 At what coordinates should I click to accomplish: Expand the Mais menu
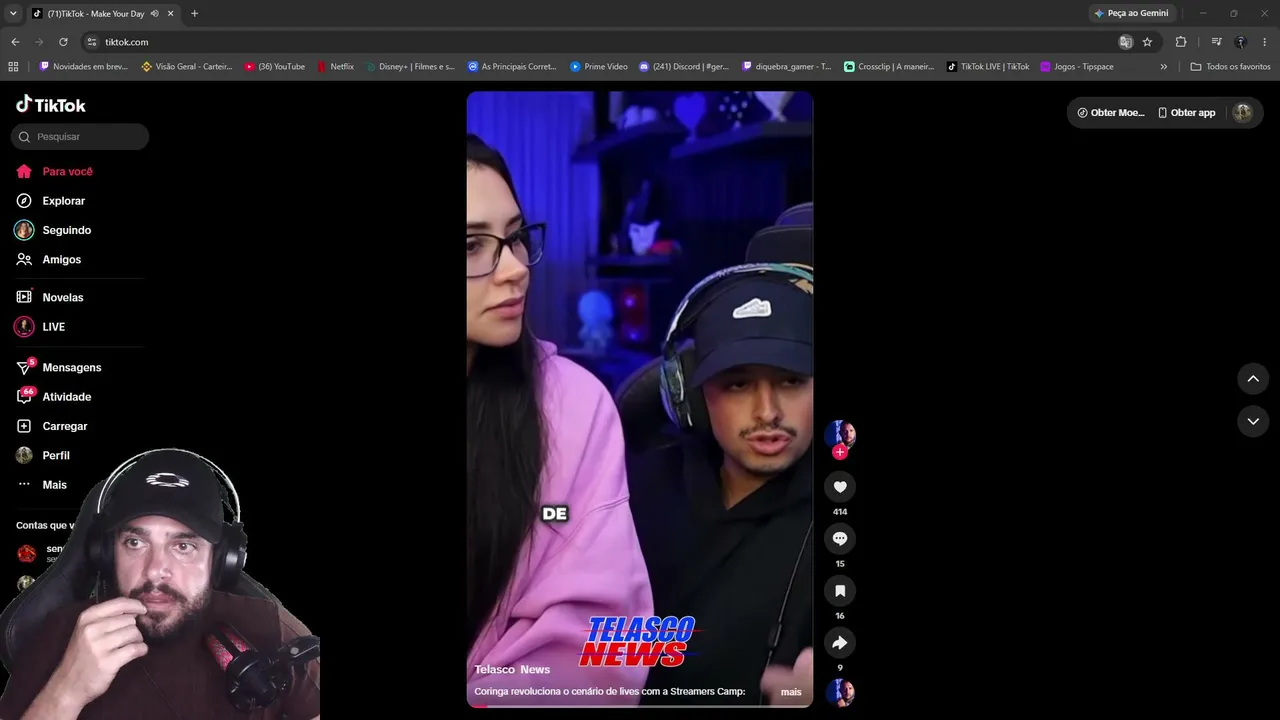point(42,485)
